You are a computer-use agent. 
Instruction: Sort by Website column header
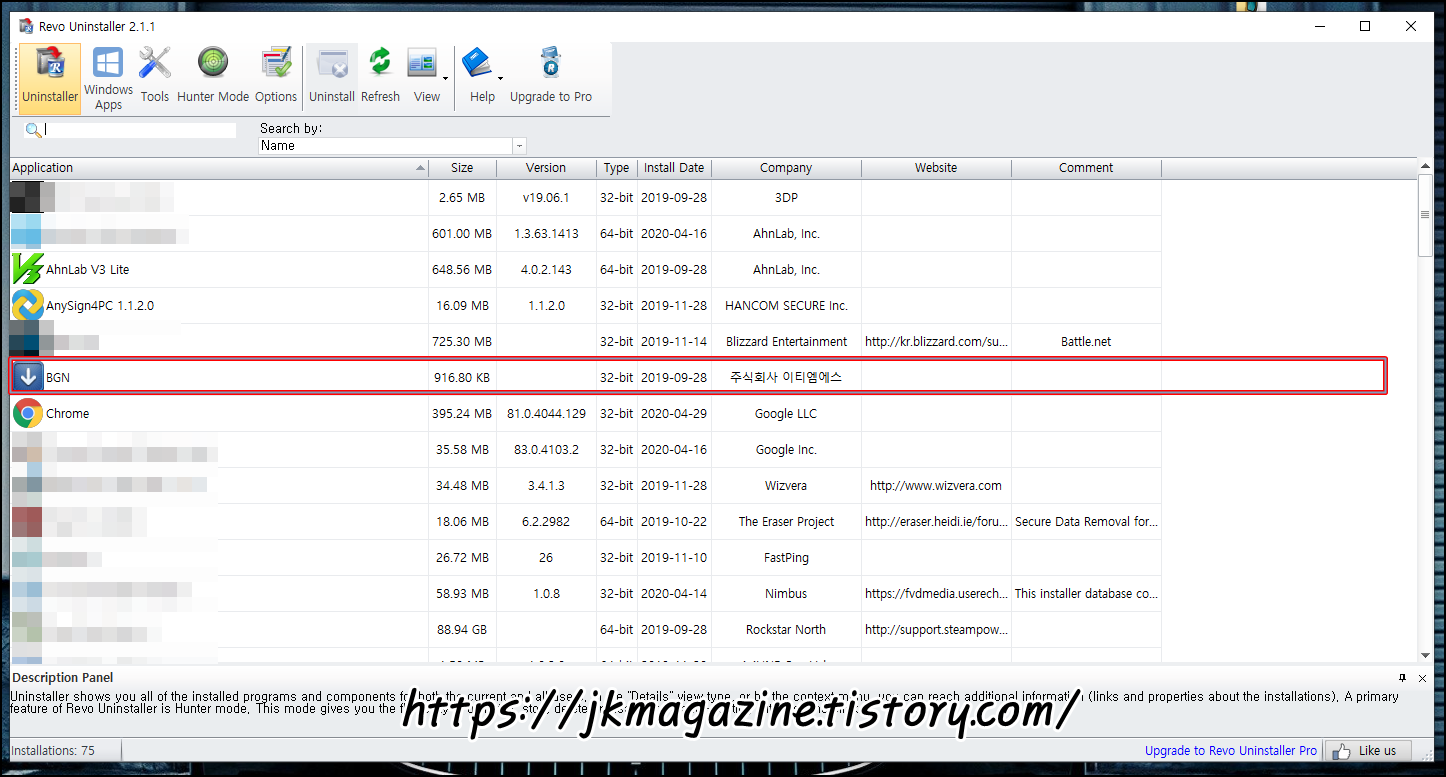click(936, 168)
